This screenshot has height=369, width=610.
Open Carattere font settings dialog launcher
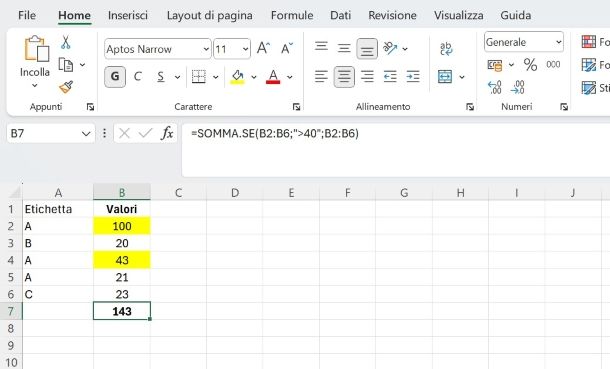[x=296, y=107]
